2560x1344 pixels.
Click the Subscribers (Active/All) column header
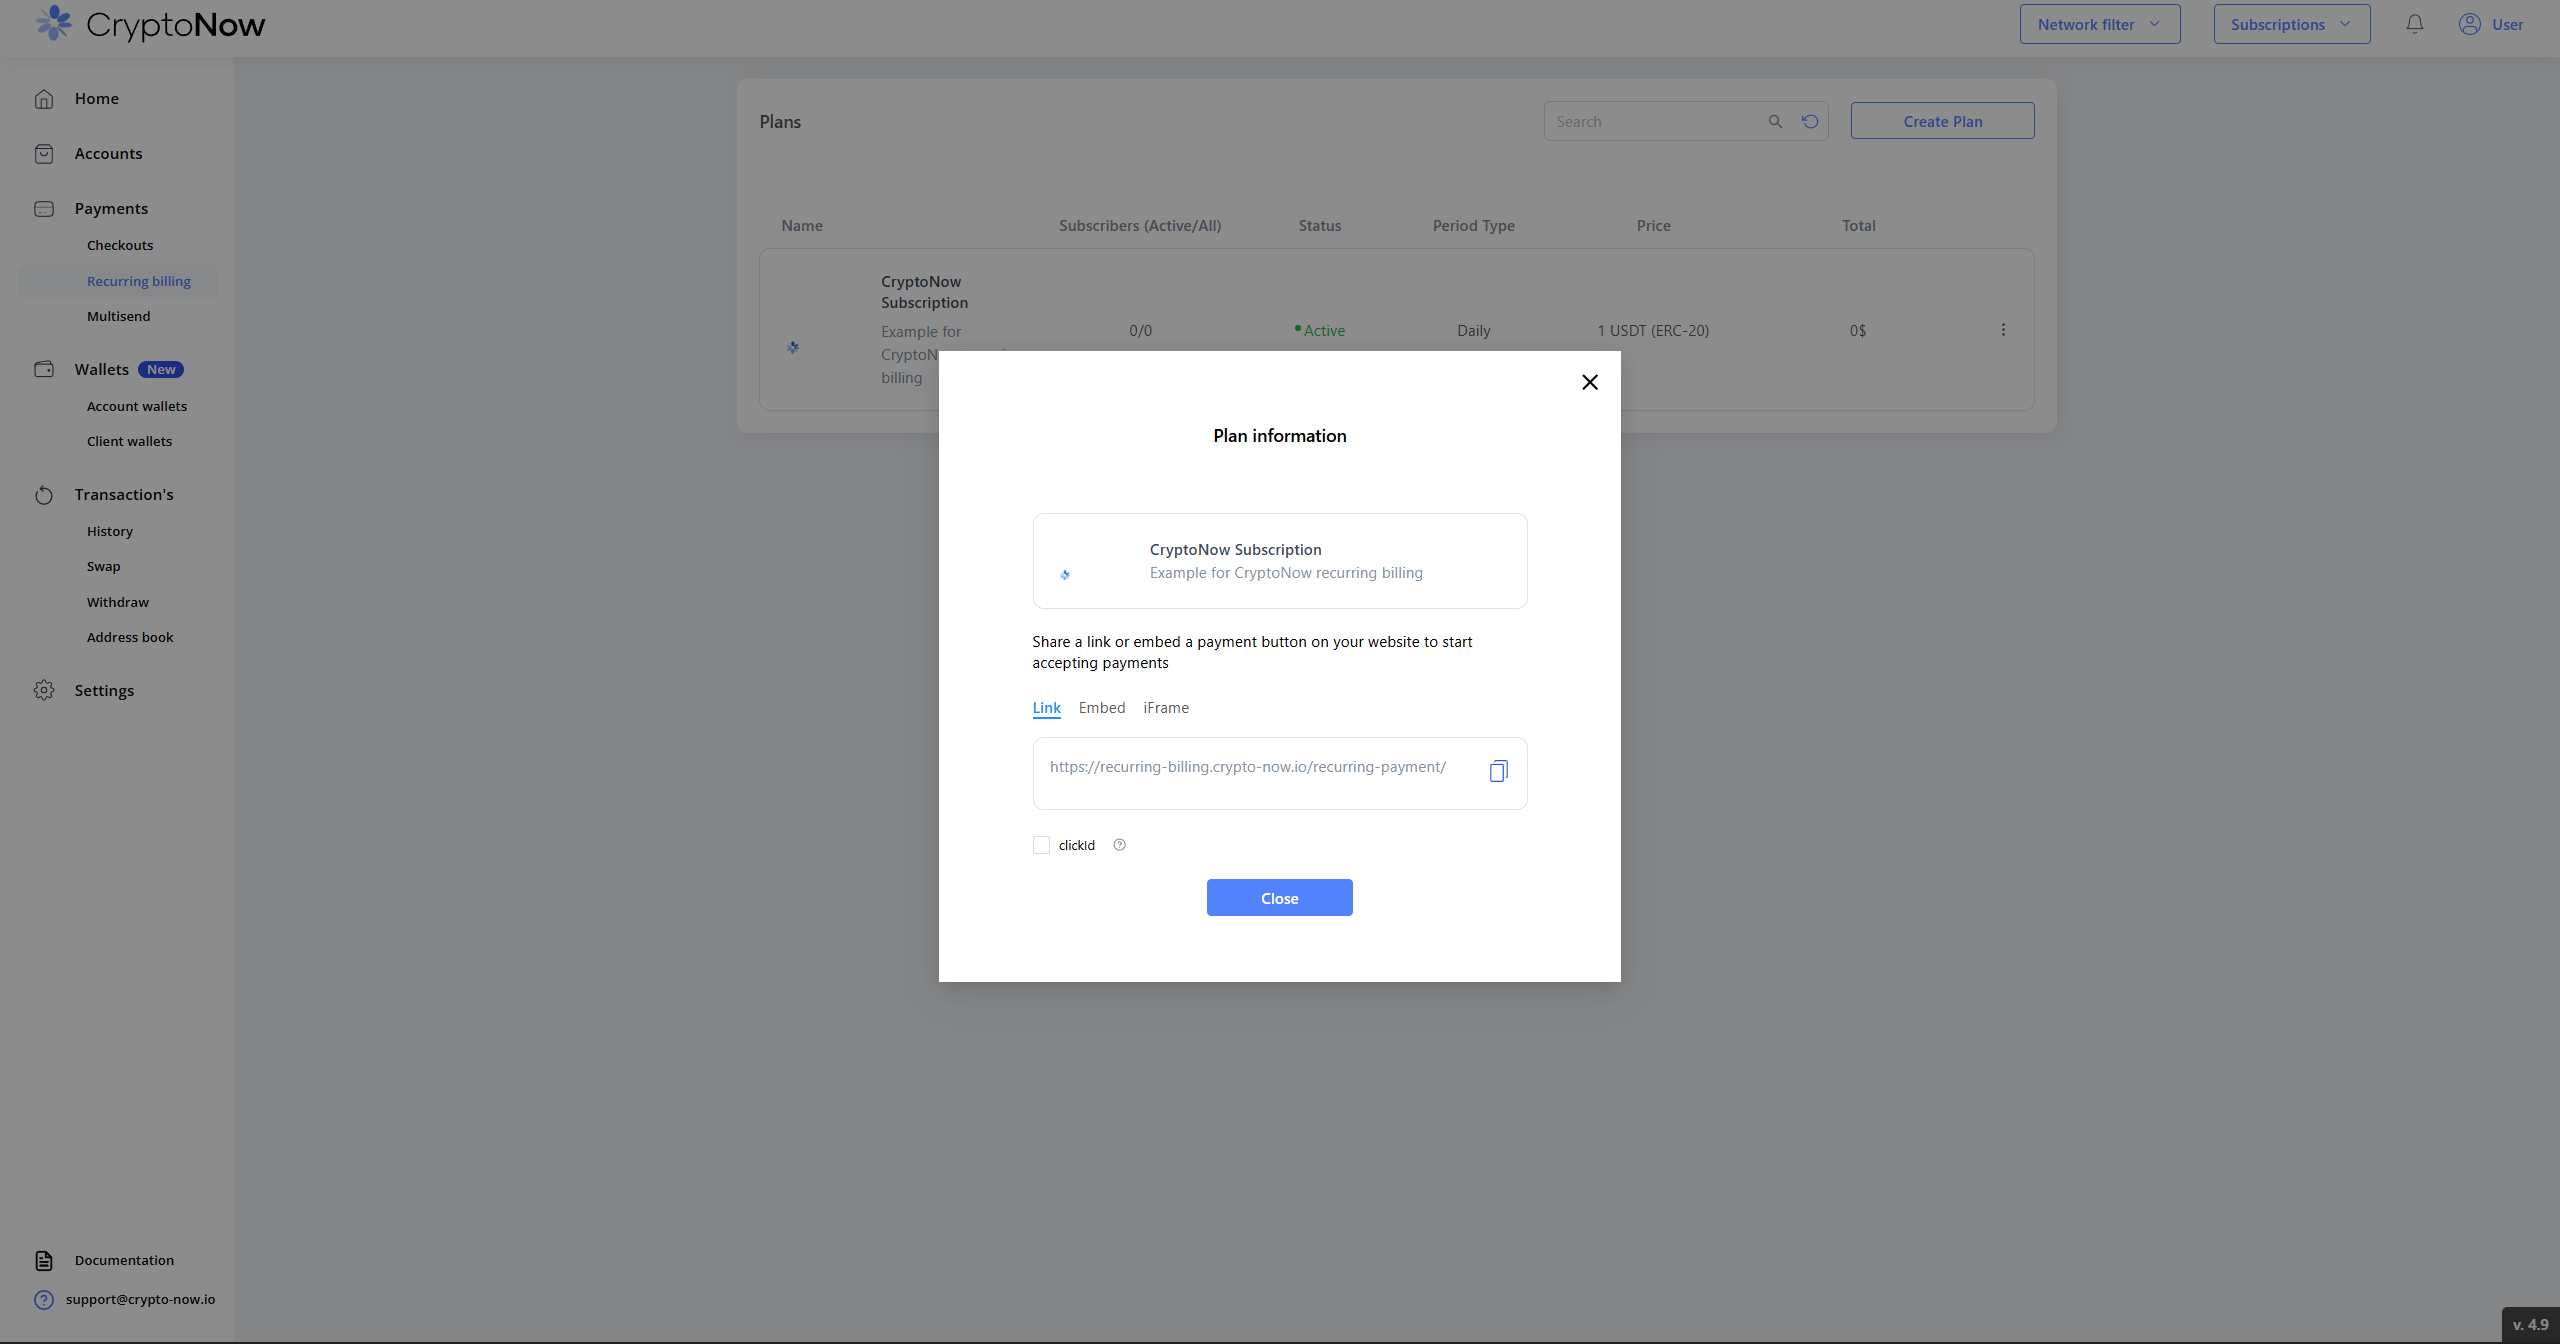1140,225
